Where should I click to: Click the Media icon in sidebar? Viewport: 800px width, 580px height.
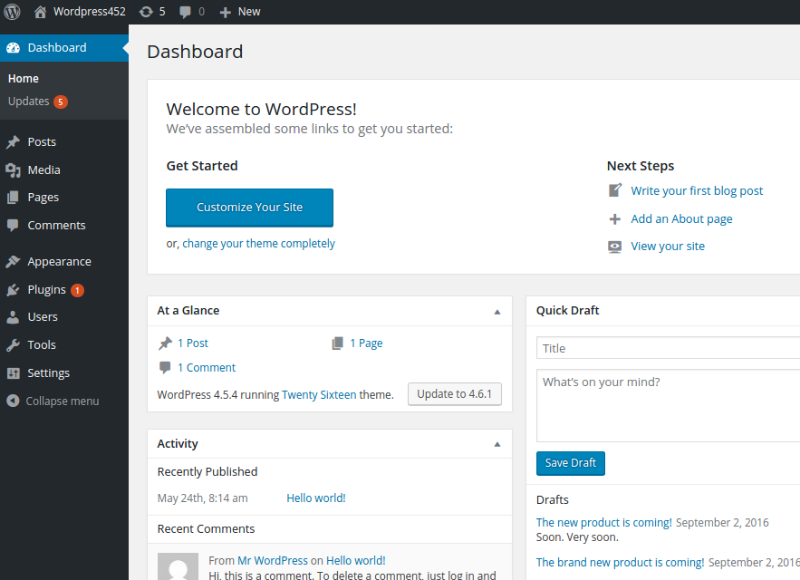click(x=13, y=170)
